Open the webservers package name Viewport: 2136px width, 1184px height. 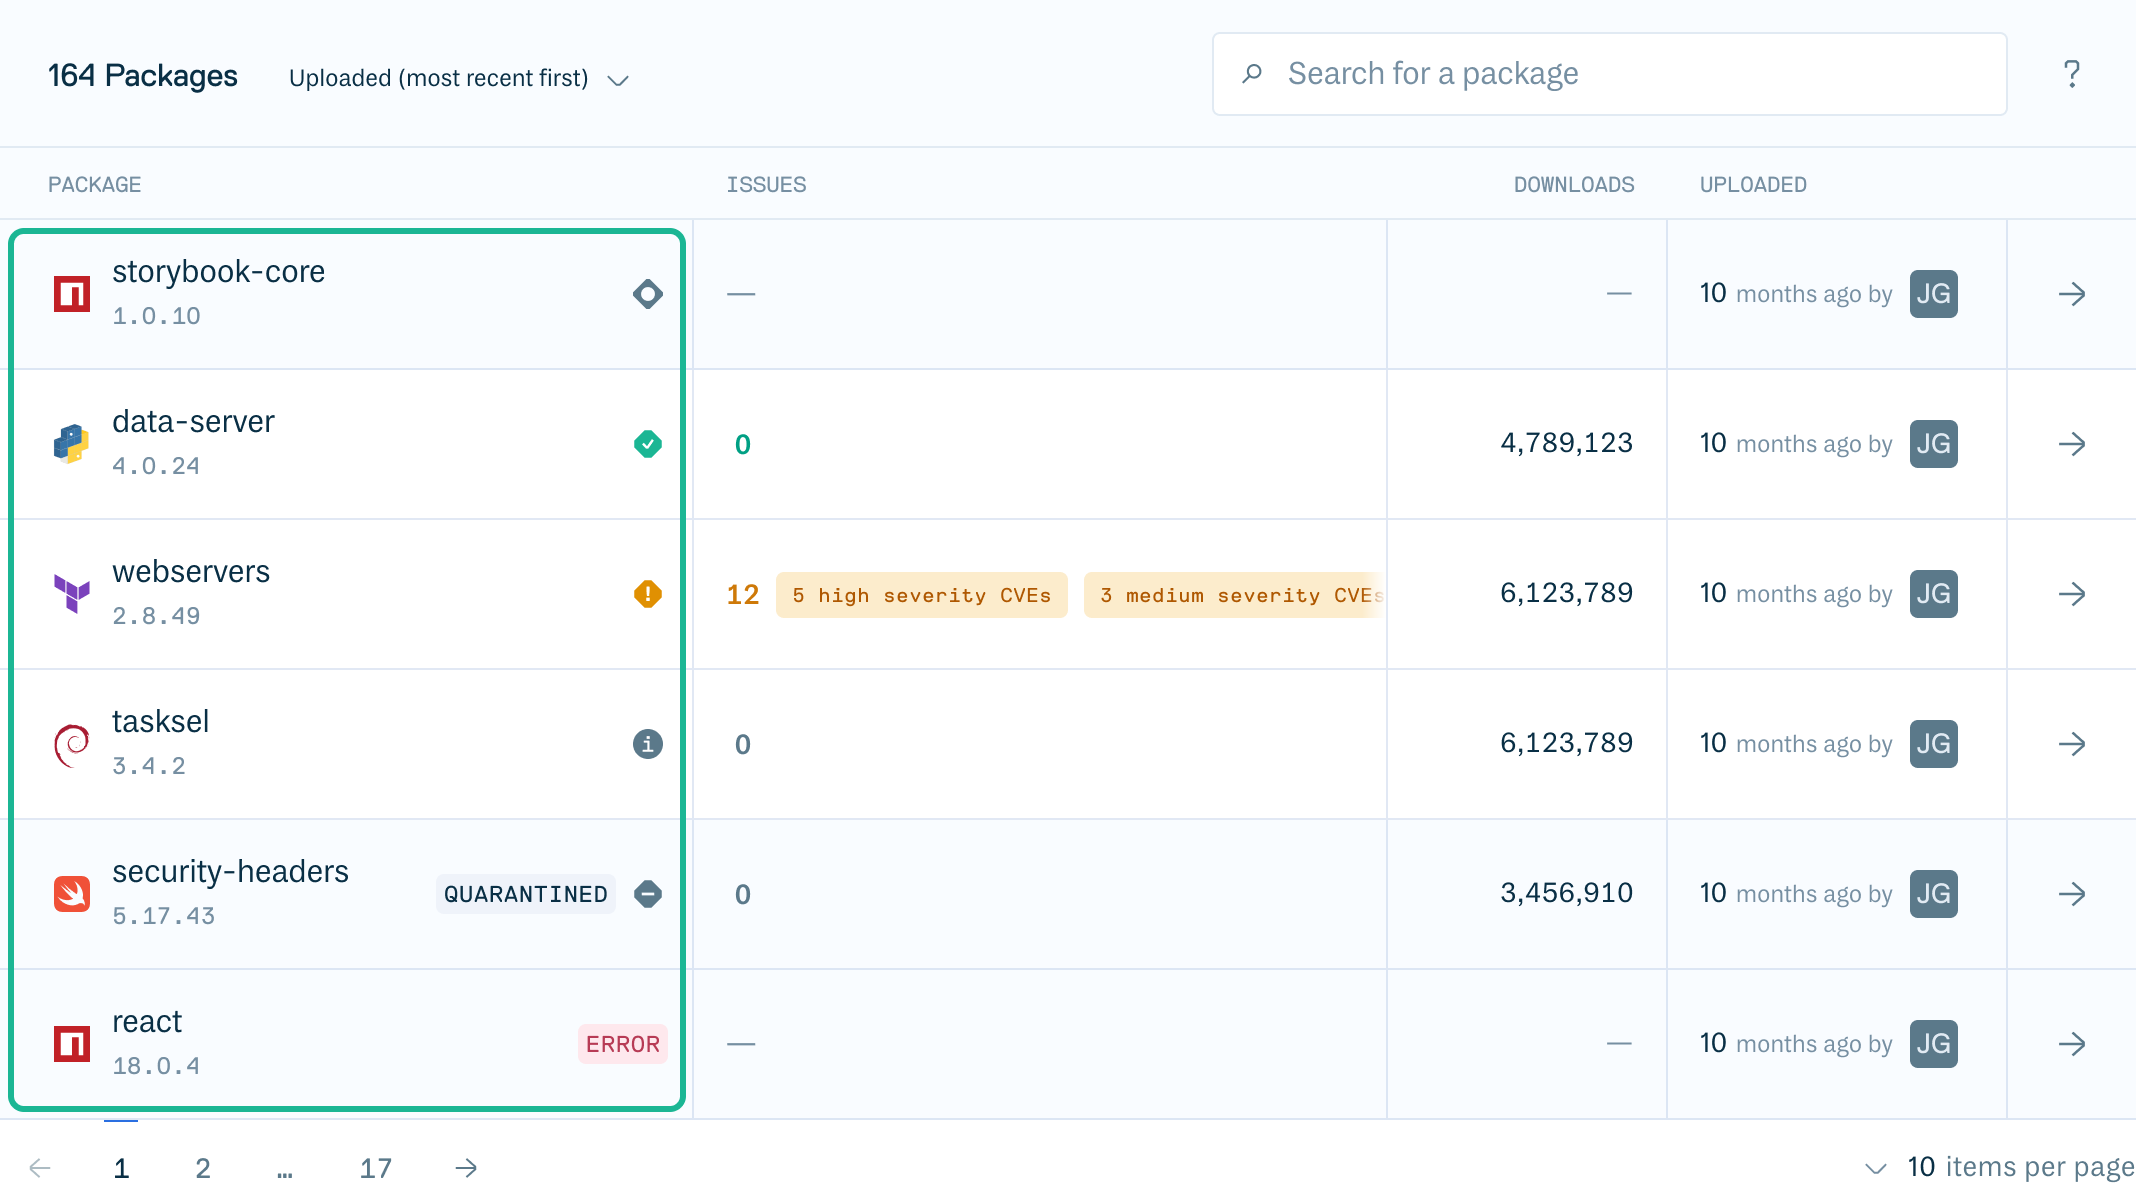click(191, 571)
